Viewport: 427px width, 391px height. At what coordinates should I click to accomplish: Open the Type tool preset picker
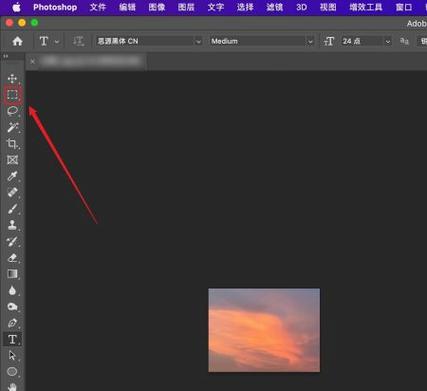click(49, 41)
